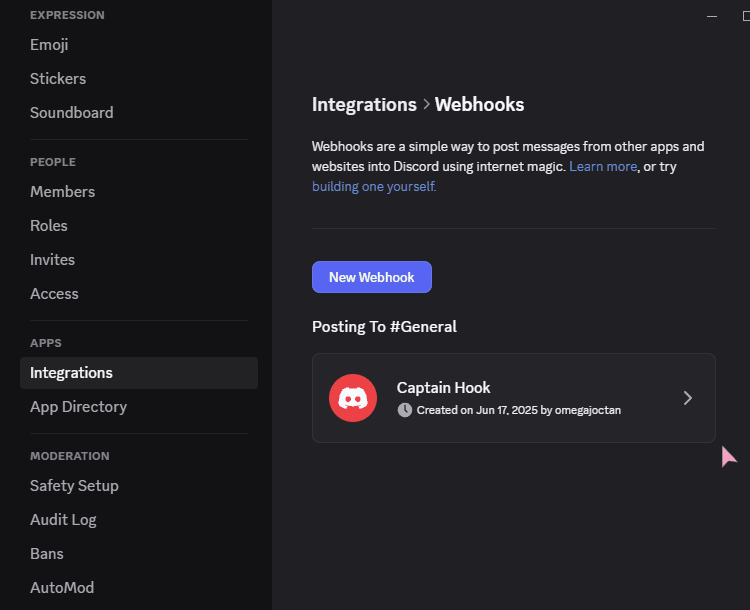
Task: Expand the Captain Hook webhook chevron
Action: [688, 398]
